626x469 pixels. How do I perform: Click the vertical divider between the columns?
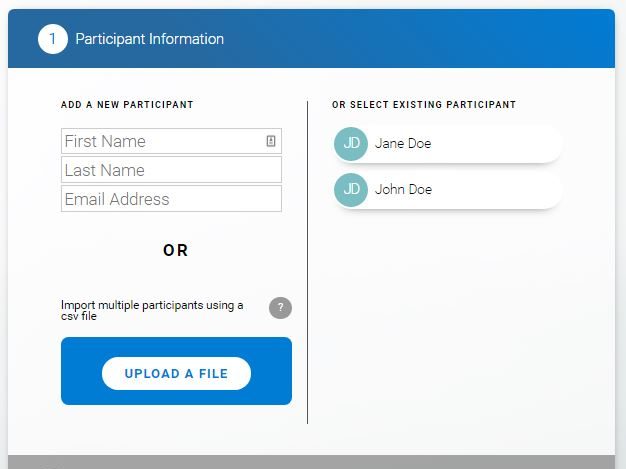307,260
